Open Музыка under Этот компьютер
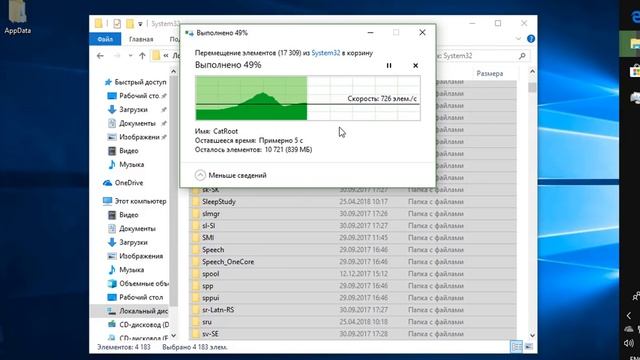This screenshot has width=640, height=360. tap(126, 270)
